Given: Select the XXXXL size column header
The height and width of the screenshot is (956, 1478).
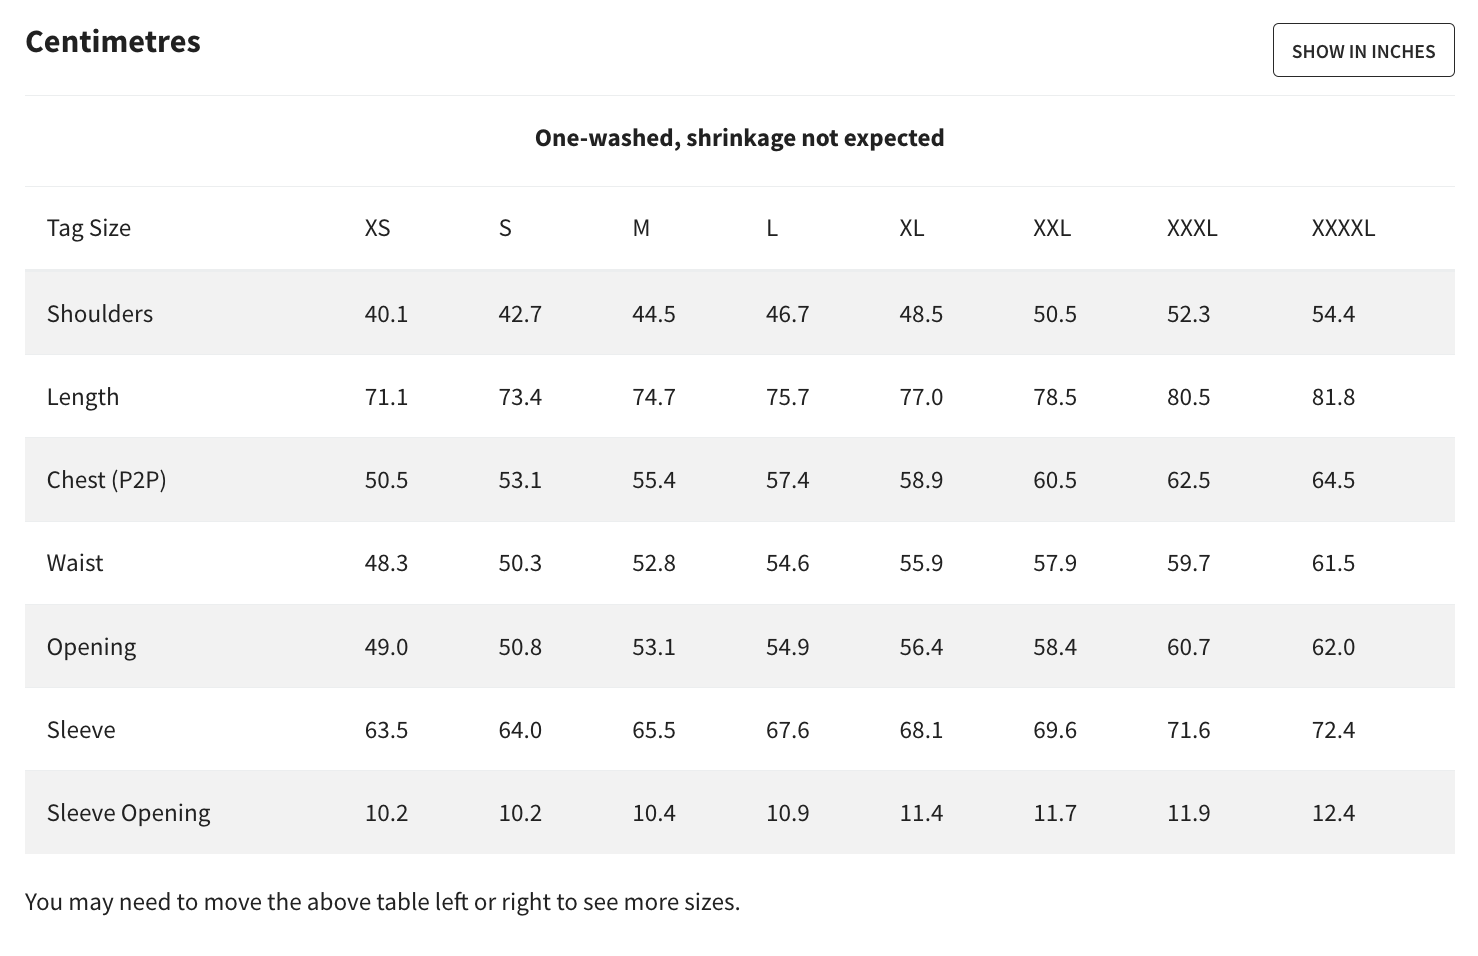Looking at the screenshot, I should tap(1343, 228).
